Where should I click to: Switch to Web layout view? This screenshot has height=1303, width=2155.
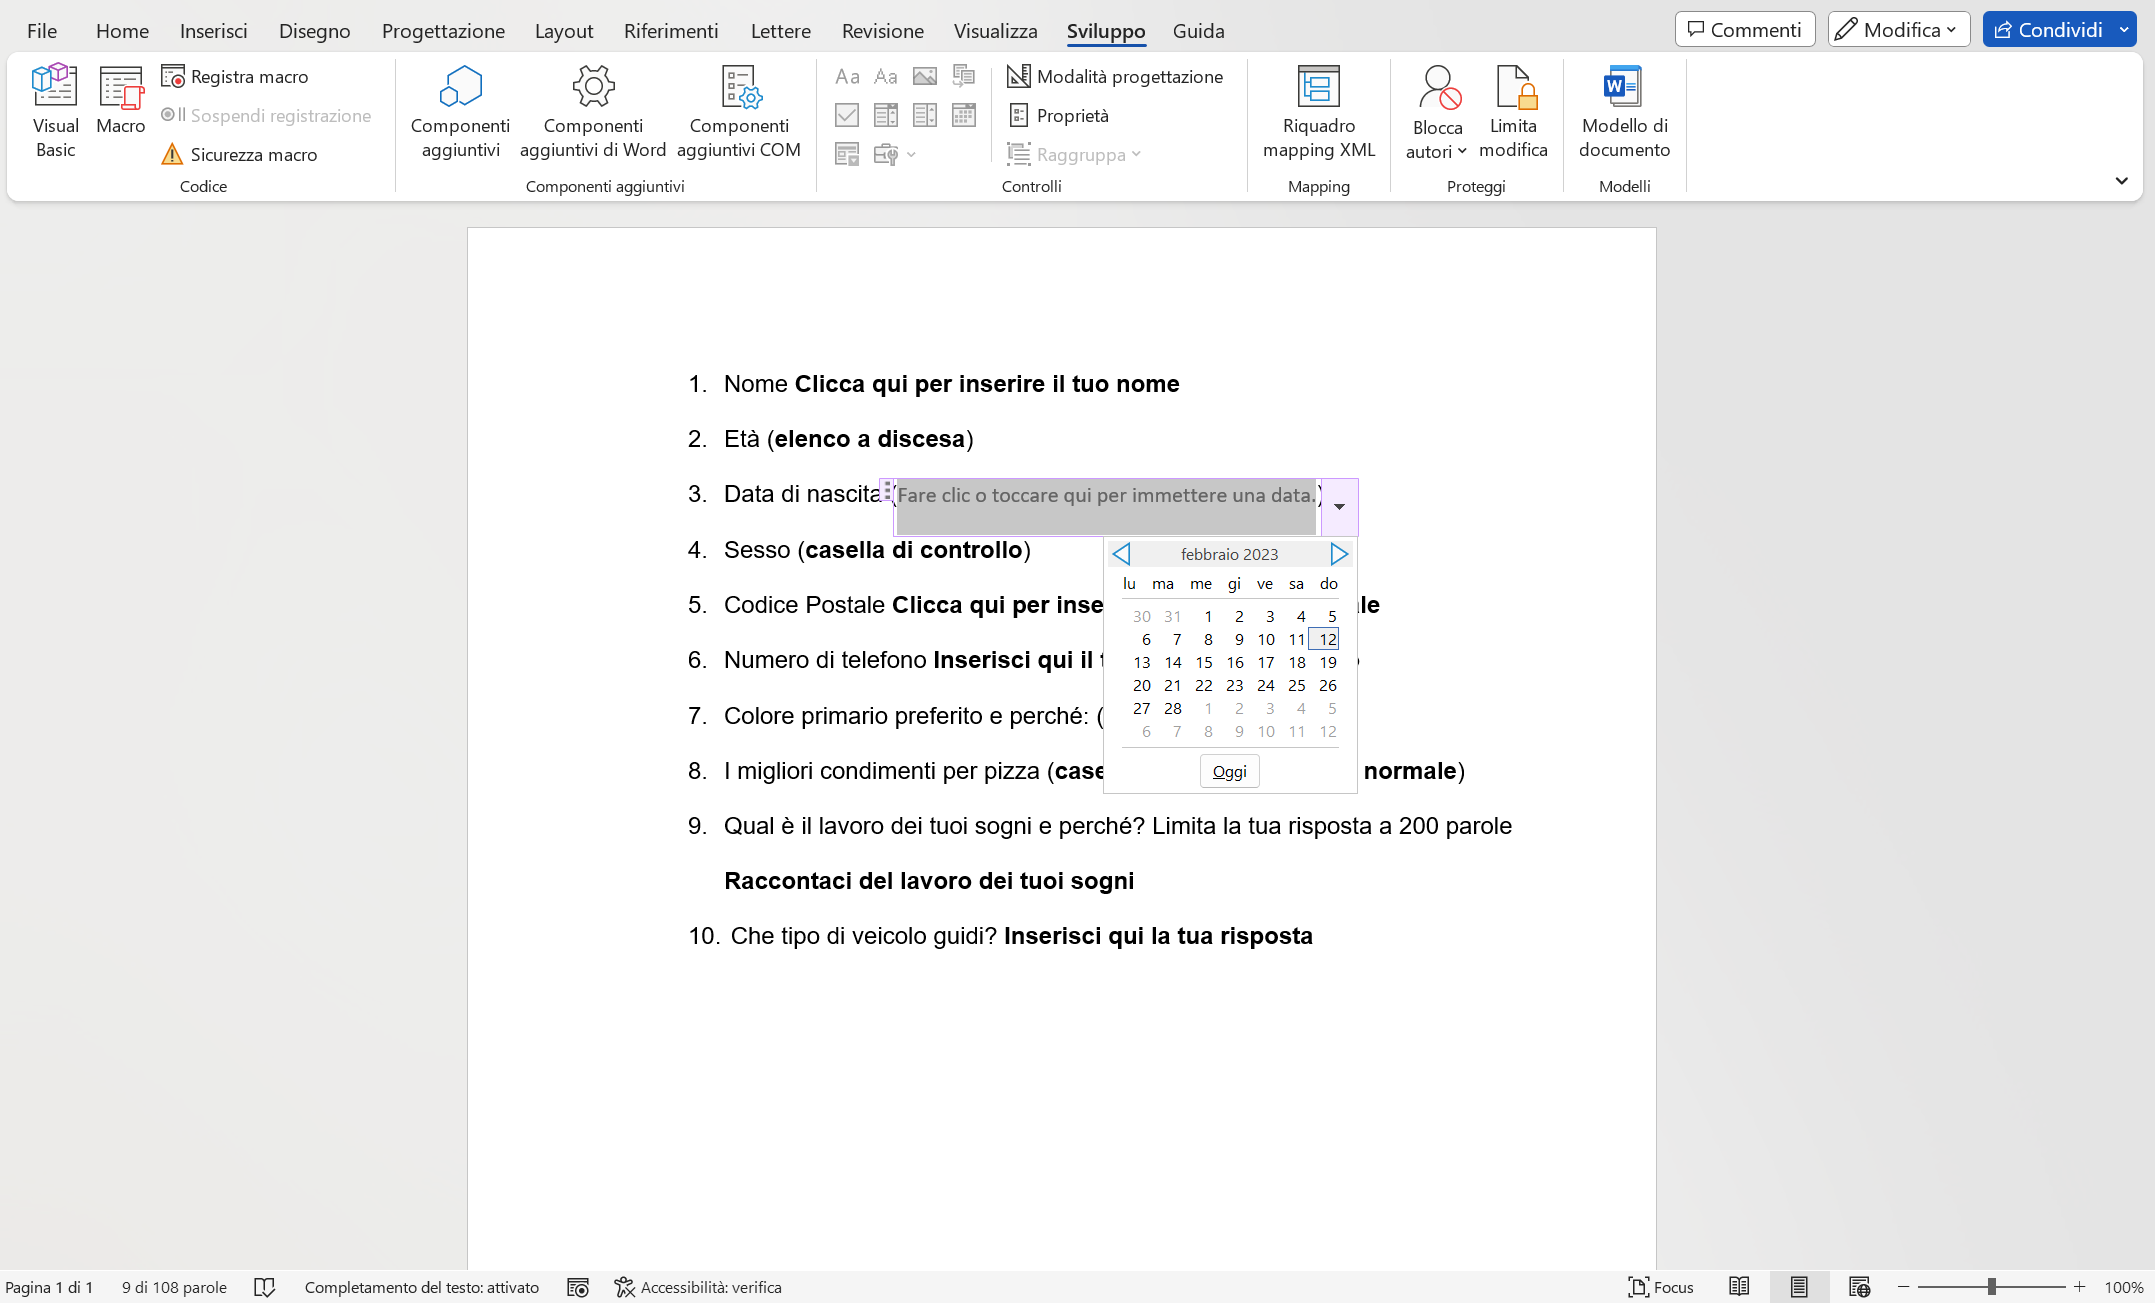[x=1860, y=1287]
